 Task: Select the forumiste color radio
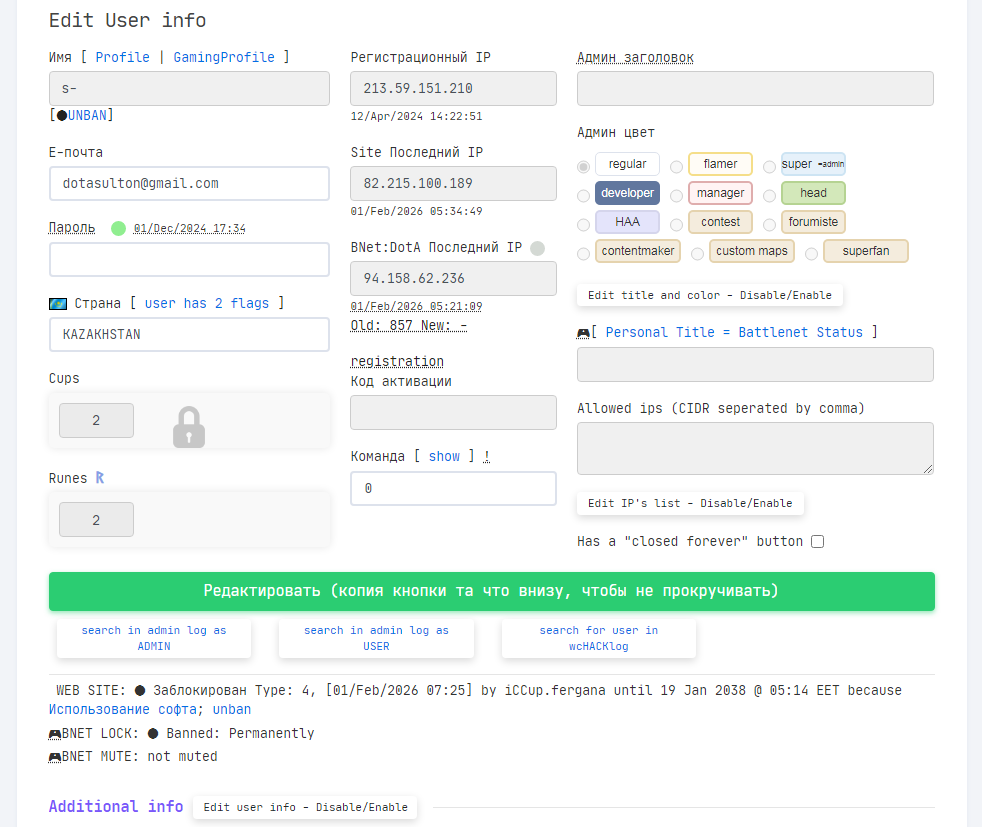769,224
